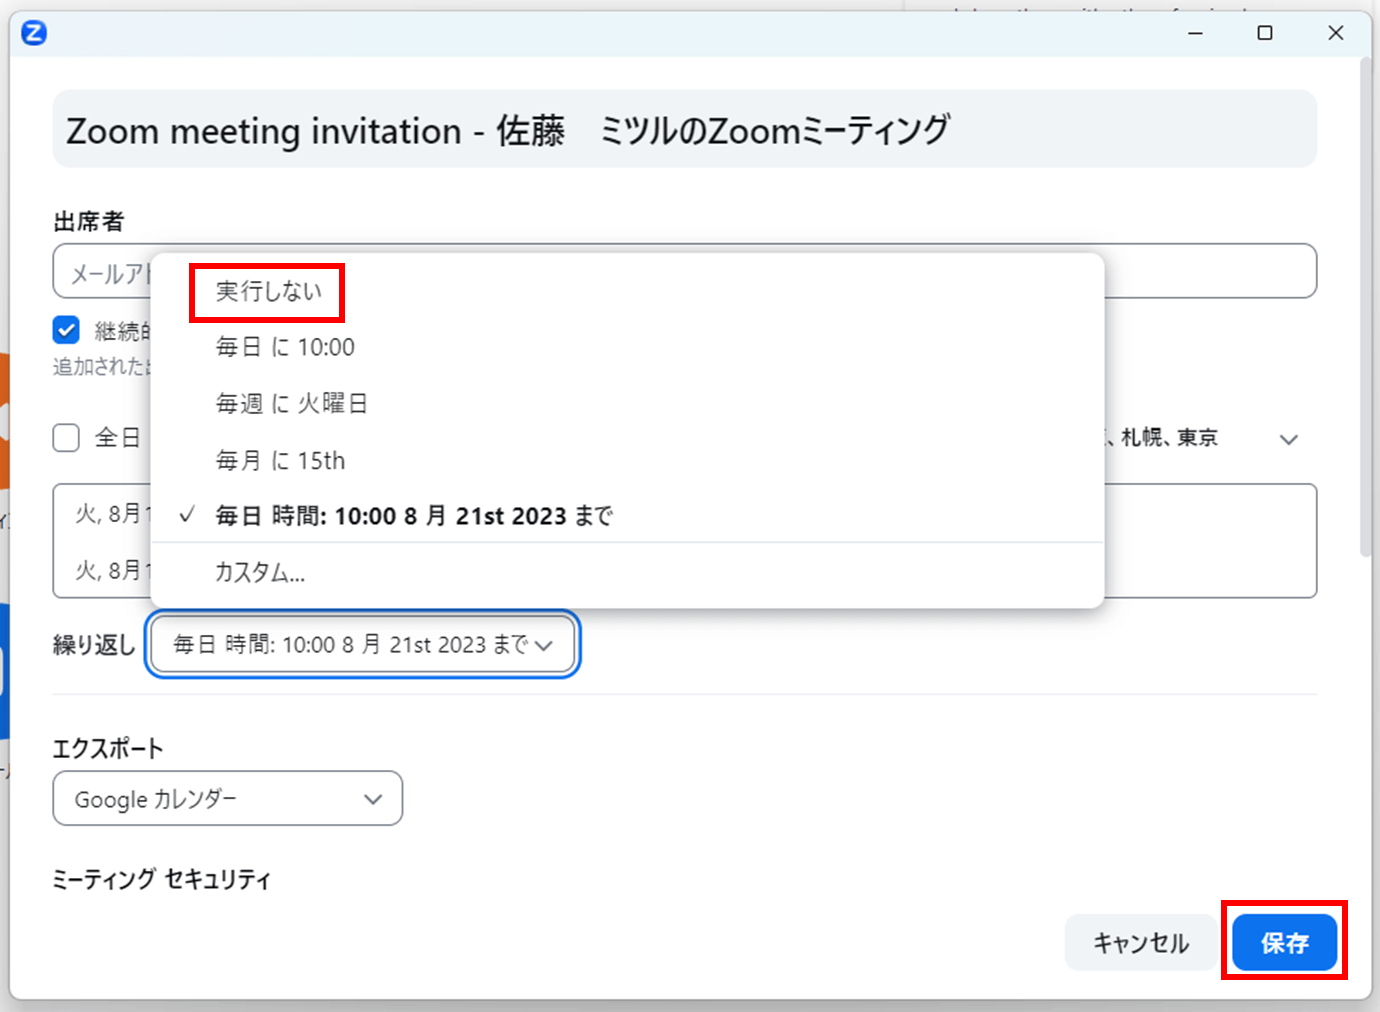Minimize the Zoom meeting window
Screen dimensions: 1380x1012
click(1195, 33)
